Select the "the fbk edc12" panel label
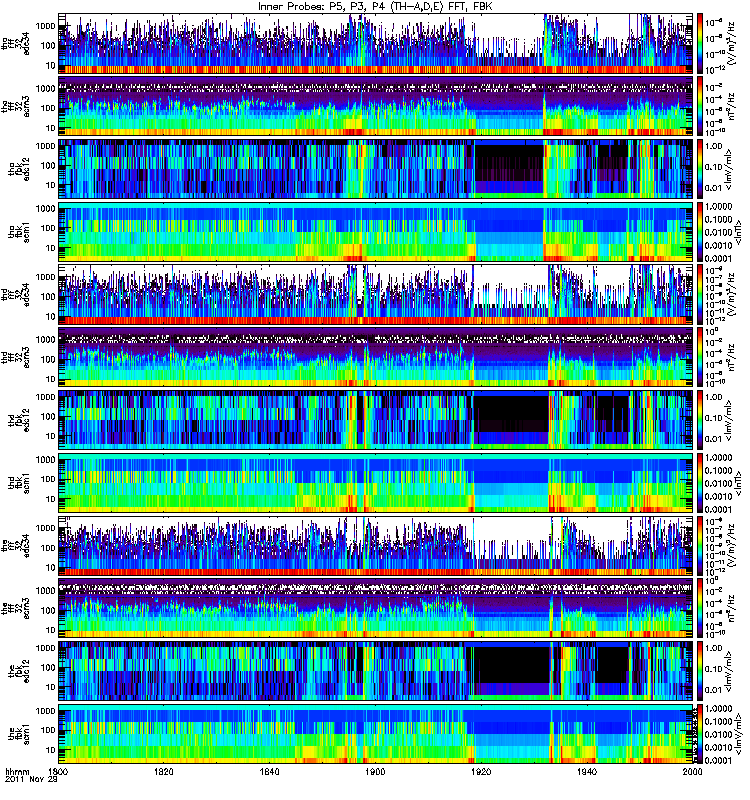Screen dimensions: 750x800 pos(20,671)
